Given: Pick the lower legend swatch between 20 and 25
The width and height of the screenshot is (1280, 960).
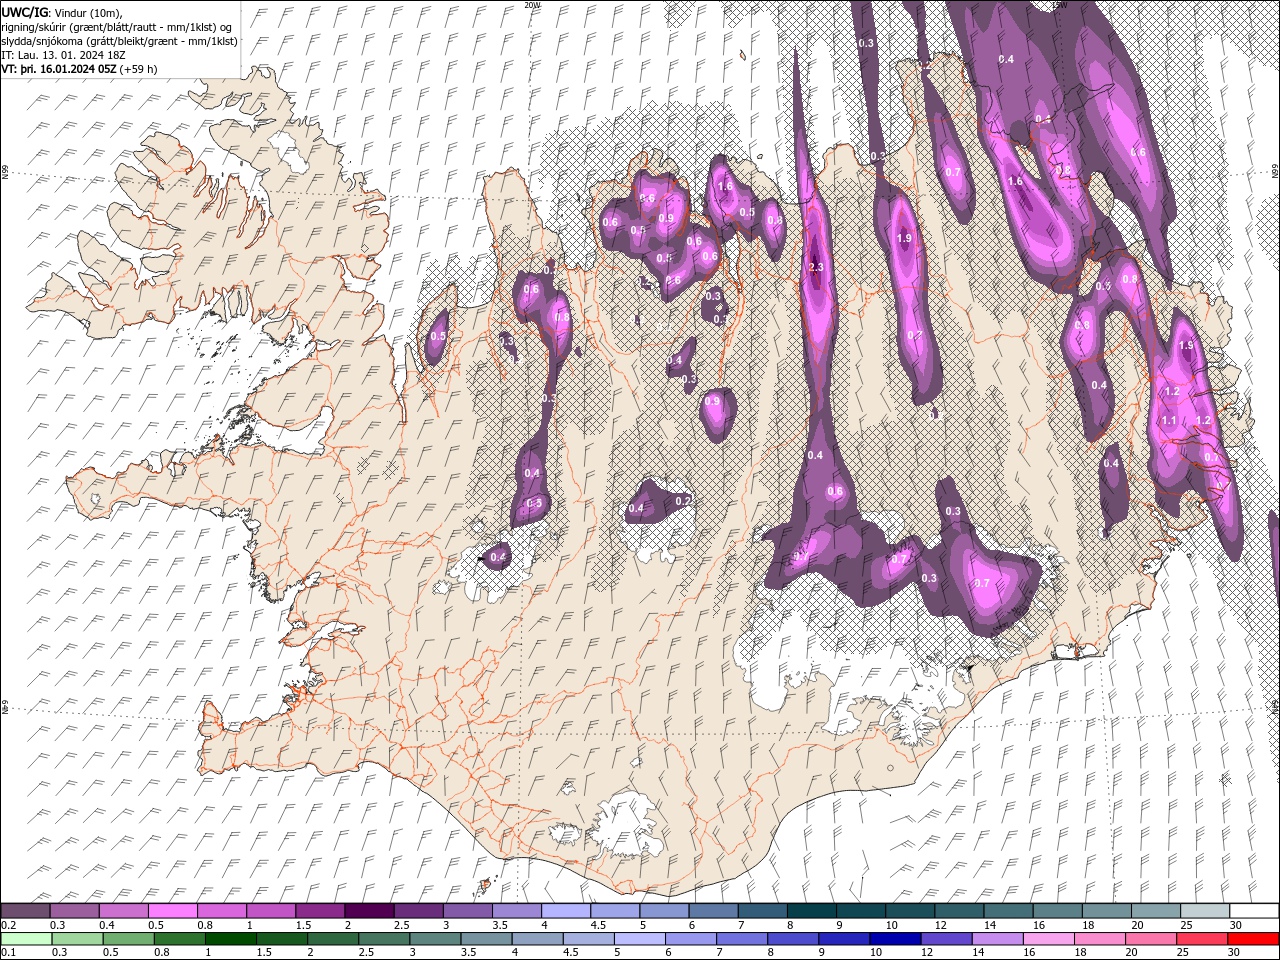Looking at the screenshot, I should (1150, 939).
